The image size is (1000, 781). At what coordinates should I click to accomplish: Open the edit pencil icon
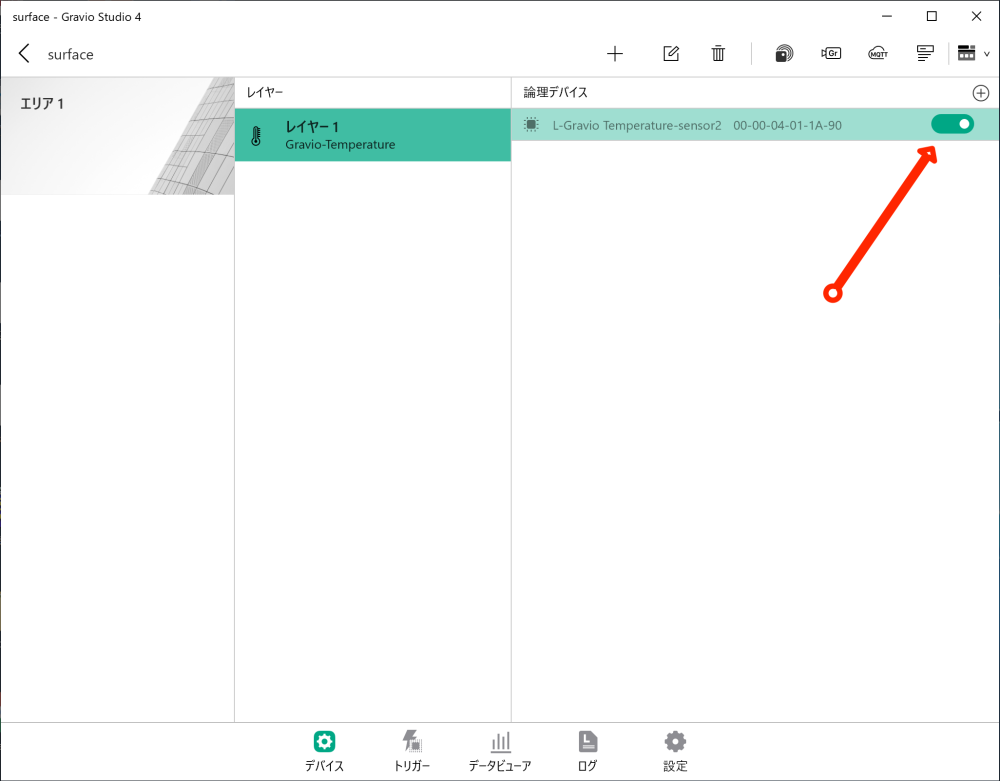[x=671, y=54]
